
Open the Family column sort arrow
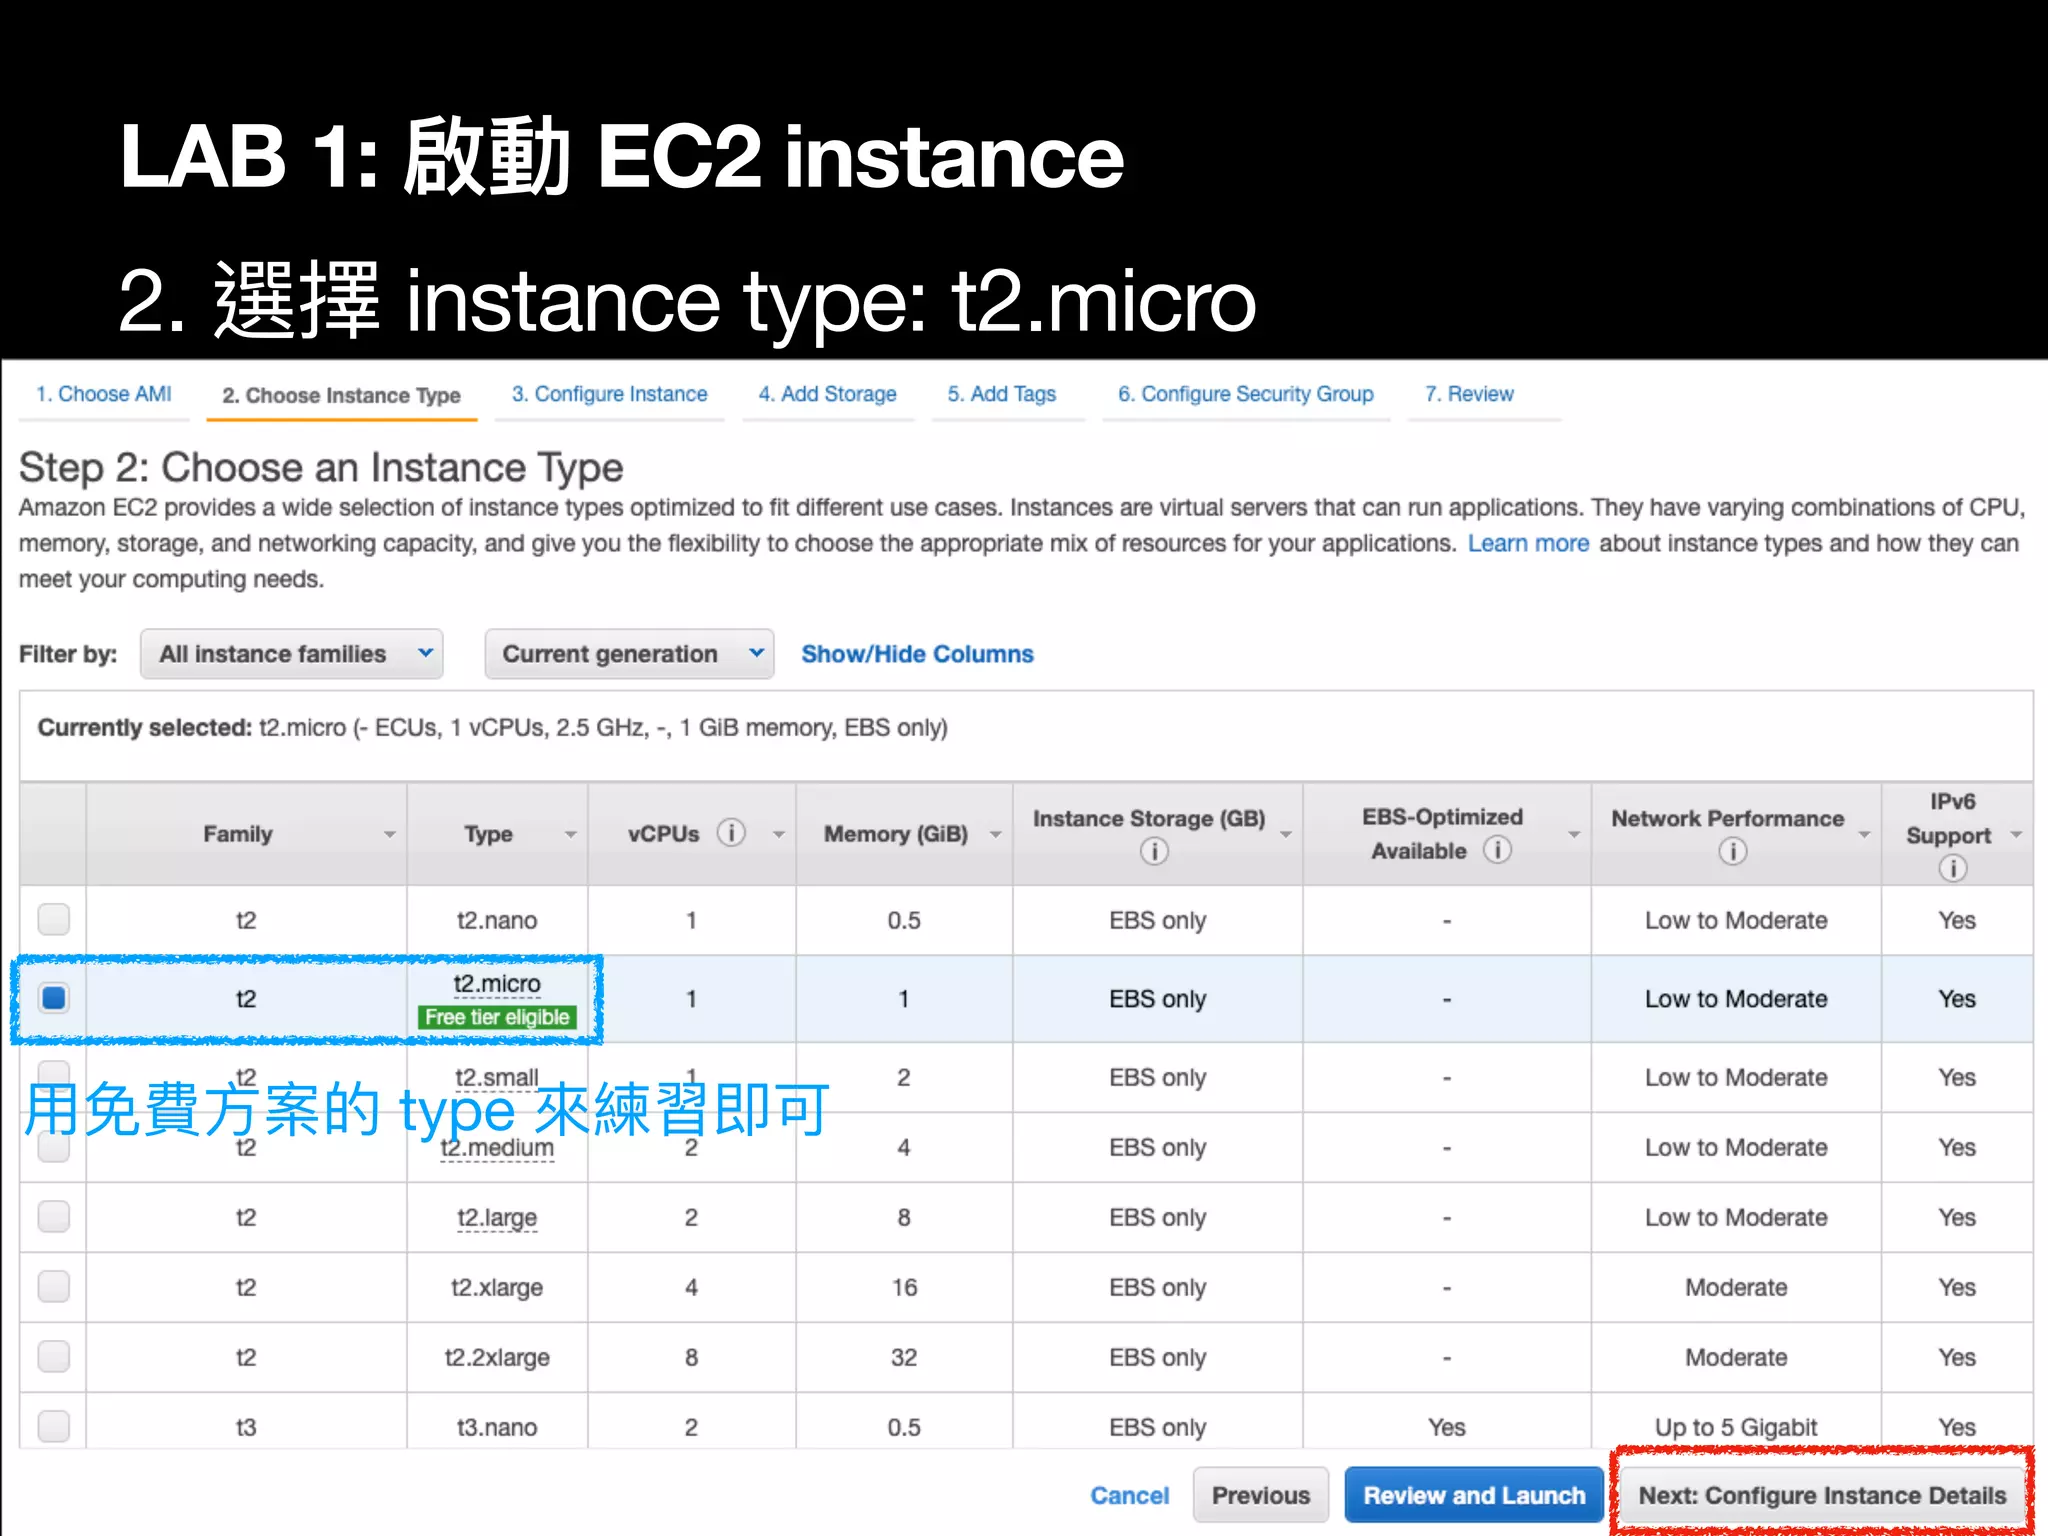[x=389, y=834]
